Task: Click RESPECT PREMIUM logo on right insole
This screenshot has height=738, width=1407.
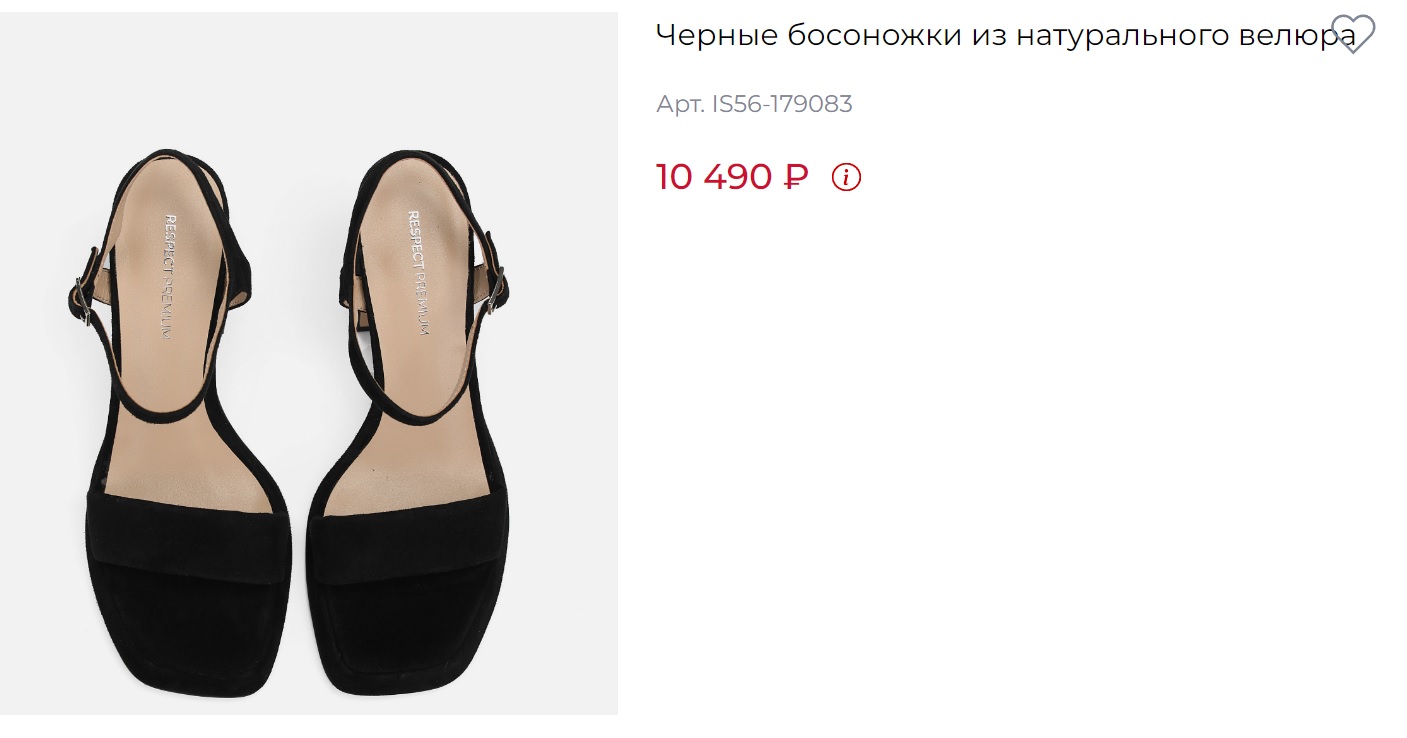Action: 418,273
